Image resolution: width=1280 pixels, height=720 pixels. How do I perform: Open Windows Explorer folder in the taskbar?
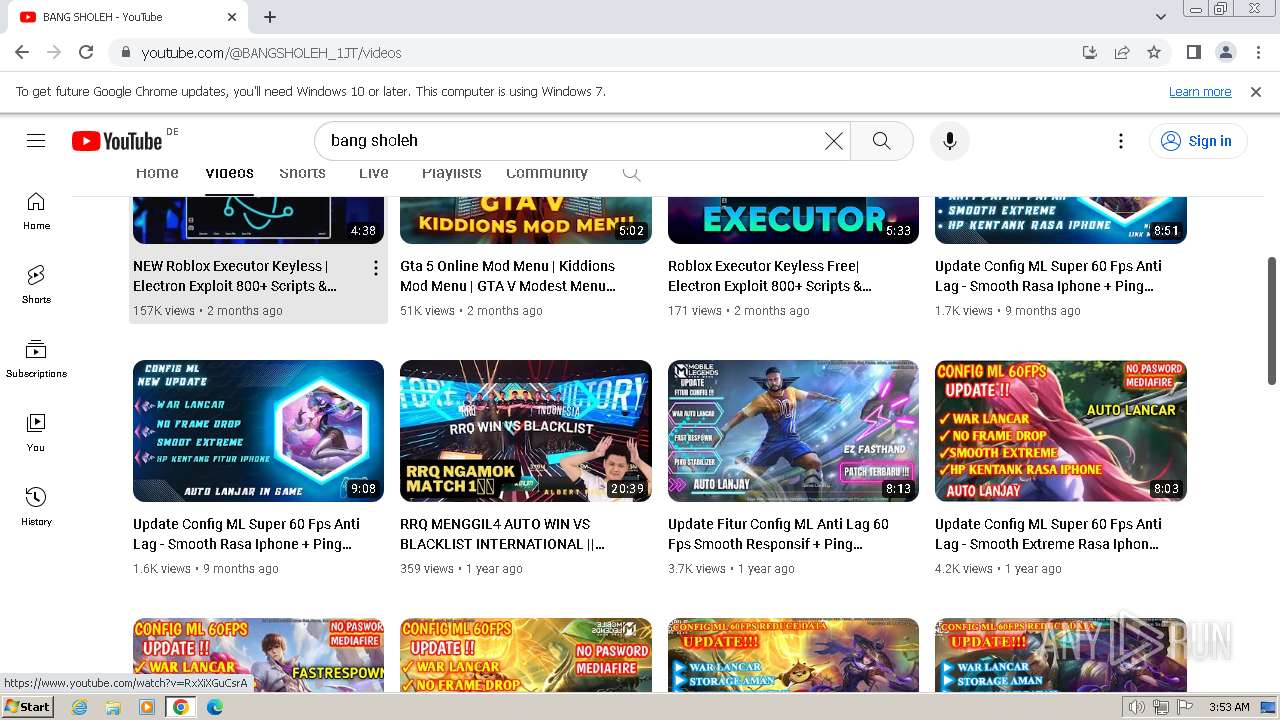click(x=113, y=707)
